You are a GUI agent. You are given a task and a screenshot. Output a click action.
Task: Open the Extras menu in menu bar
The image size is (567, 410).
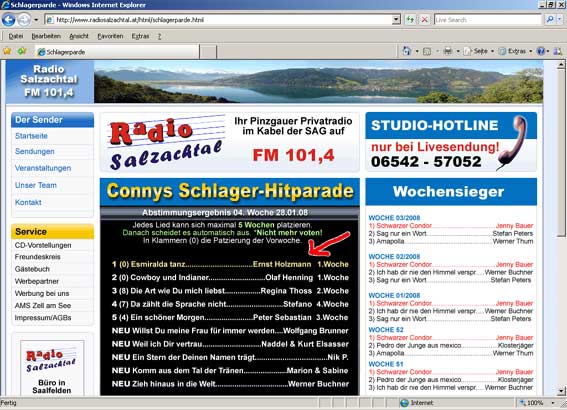coord(140,36)
